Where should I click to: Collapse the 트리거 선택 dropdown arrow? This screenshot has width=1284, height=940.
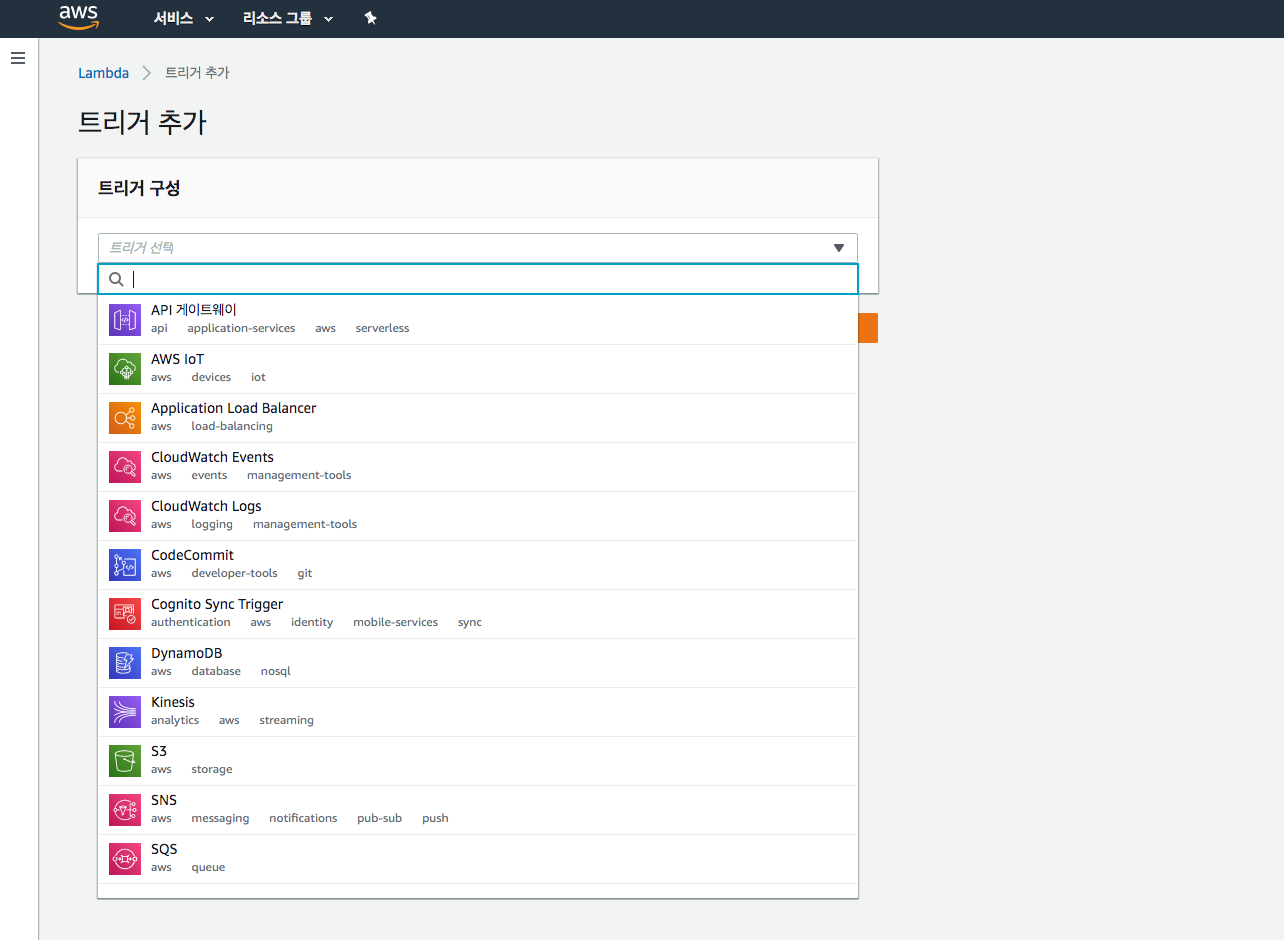(839, 248)
